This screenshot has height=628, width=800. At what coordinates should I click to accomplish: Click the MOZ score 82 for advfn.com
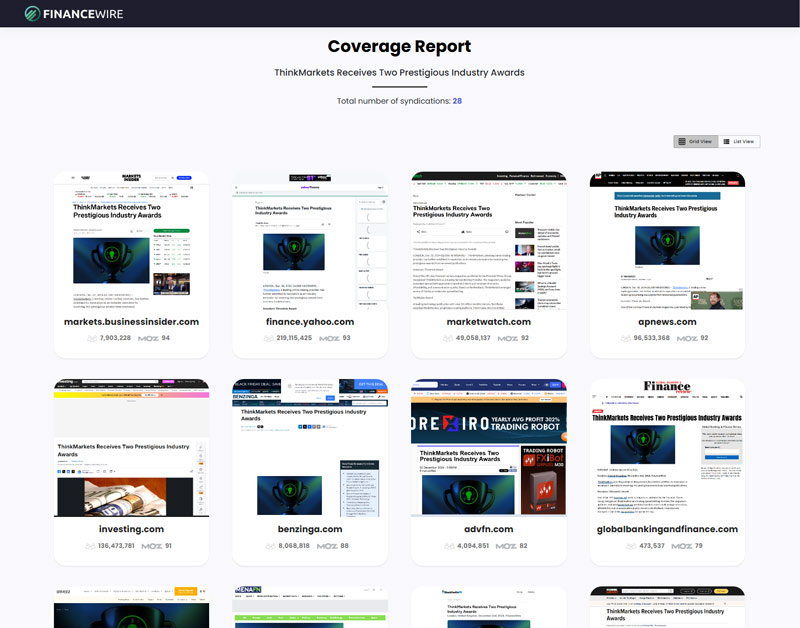click(x=523, y=546)
